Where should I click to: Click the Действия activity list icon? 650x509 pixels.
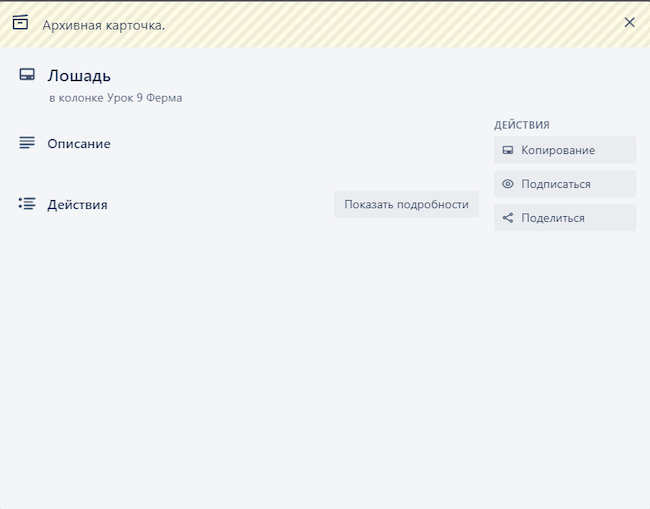(x=27, y=204)
